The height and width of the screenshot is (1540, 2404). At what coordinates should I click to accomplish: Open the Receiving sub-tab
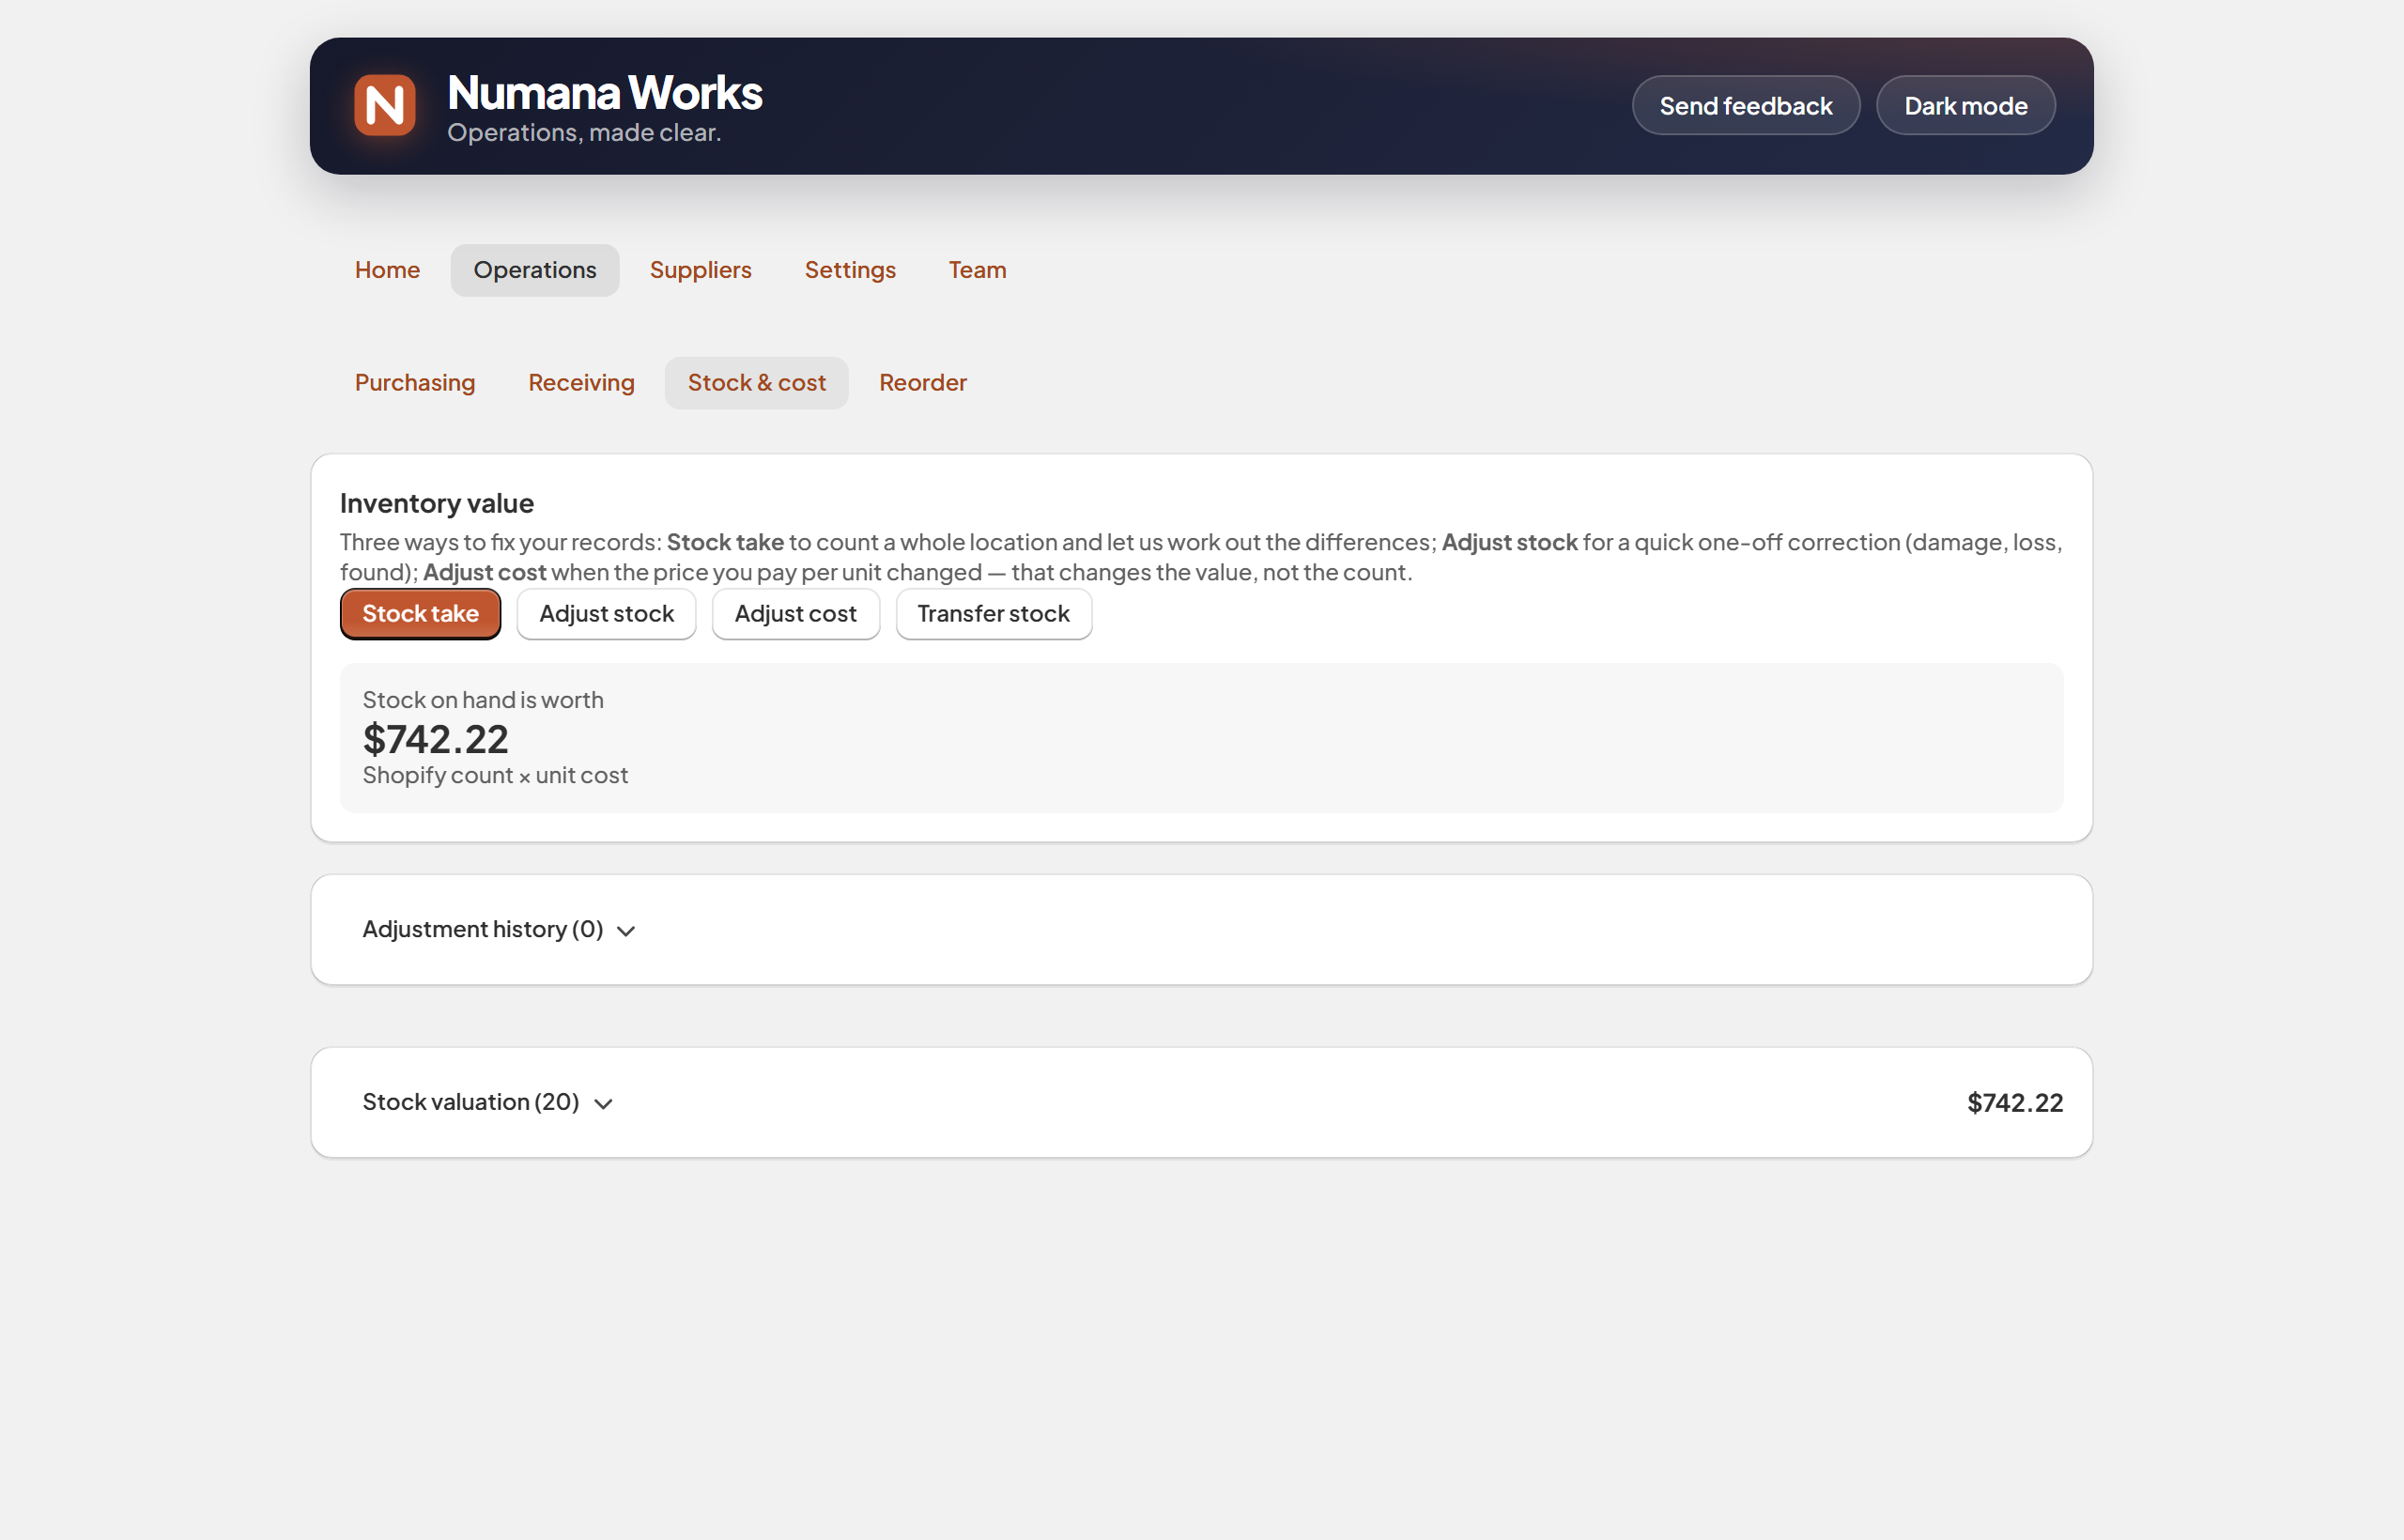tap(581, 383)
